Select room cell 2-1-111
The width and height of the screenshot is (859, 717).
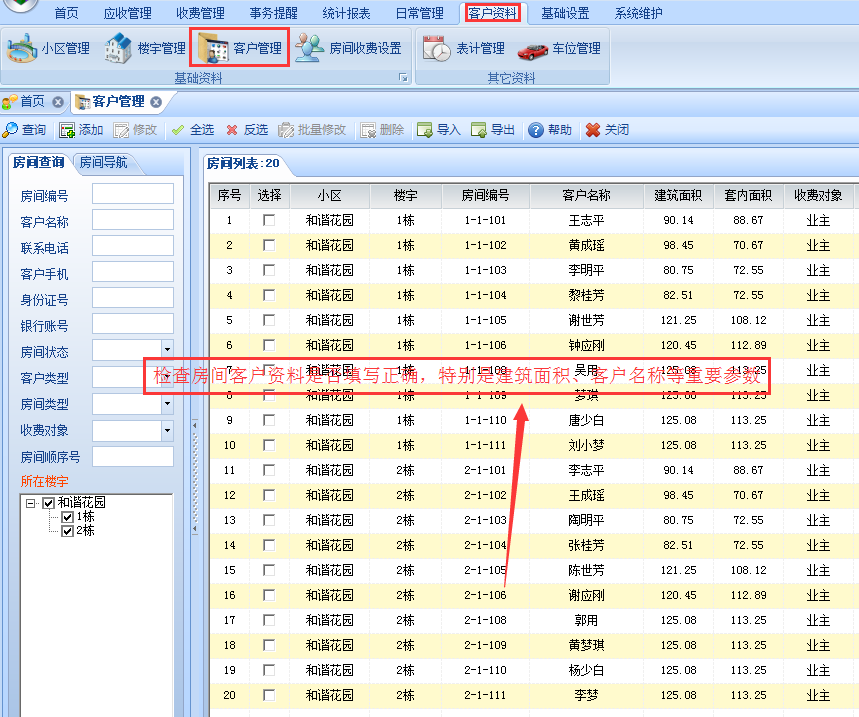[485, 695]
